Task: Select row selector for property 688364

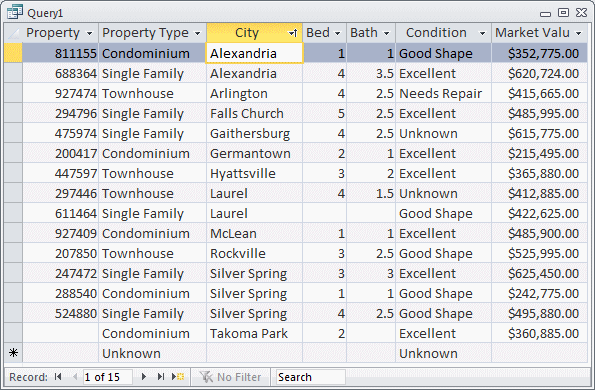Action: pos(13,73)
